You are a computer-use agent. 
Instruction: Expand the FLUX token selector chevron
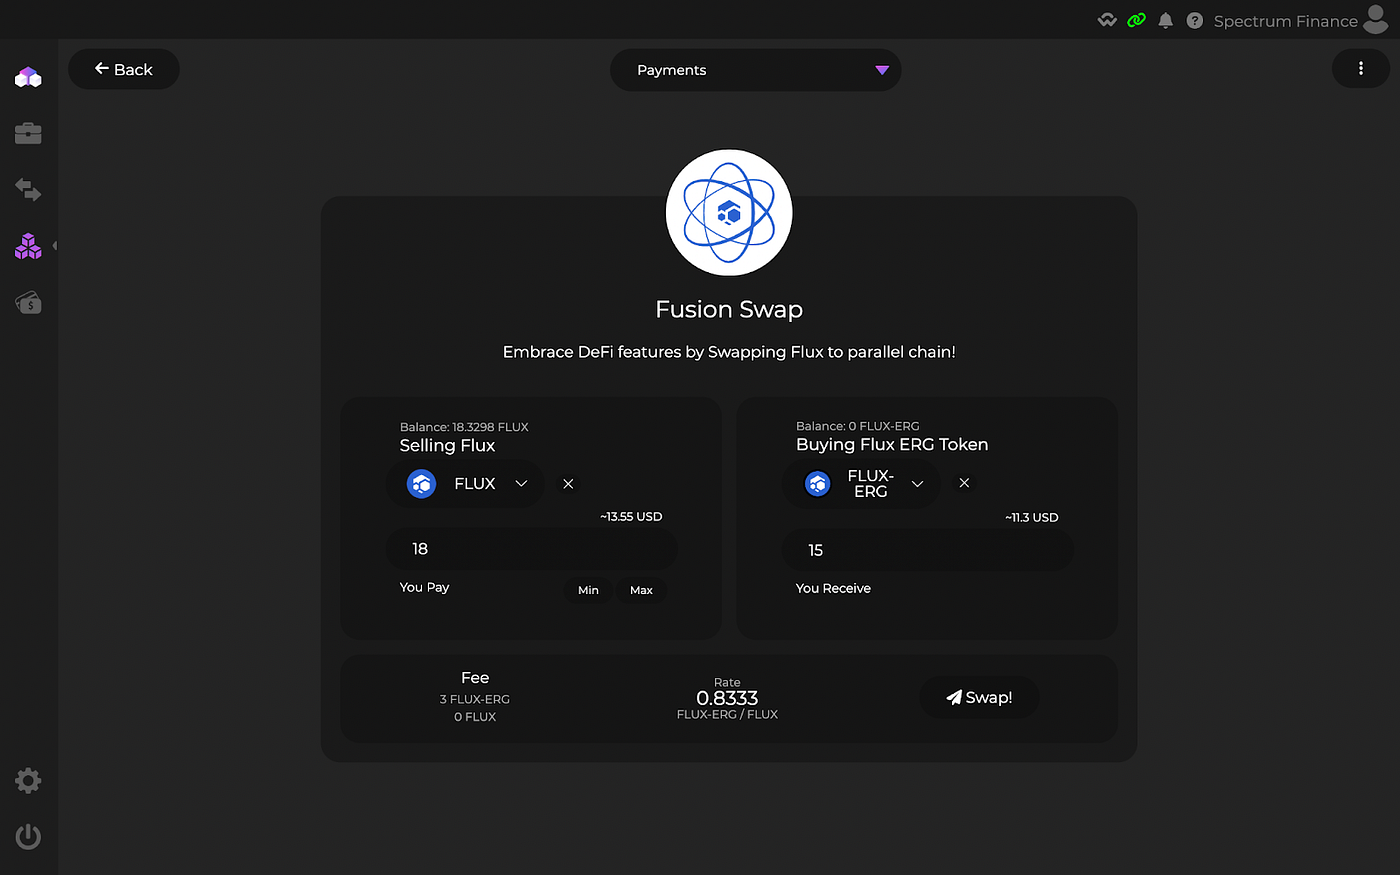(520, 483)
